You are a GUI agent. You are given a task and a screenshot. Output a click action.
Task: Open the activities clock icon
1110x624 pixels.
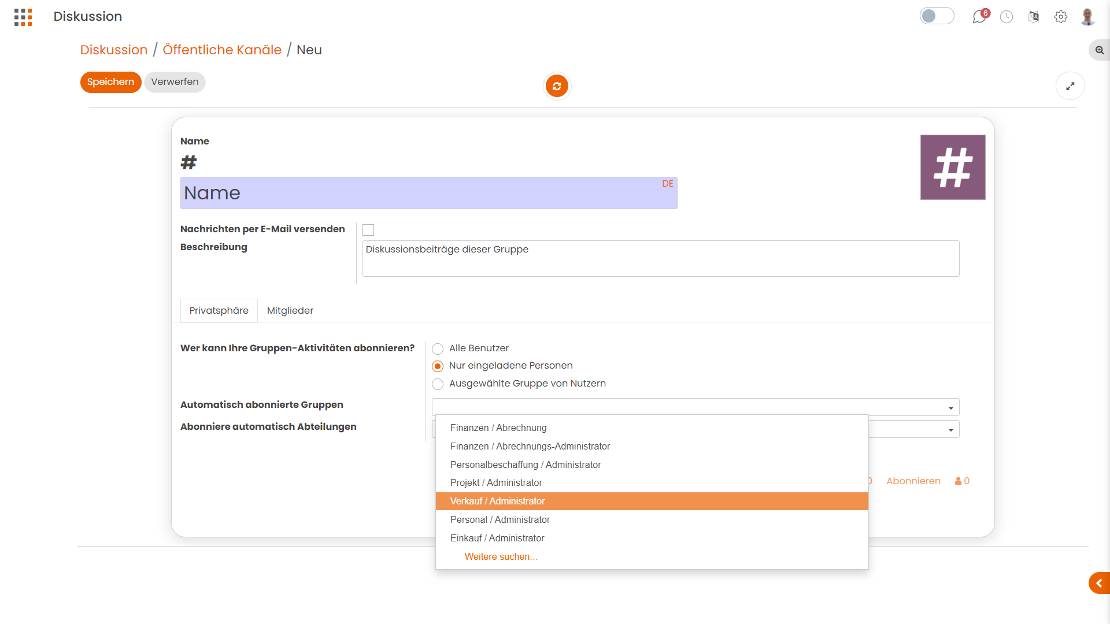point(1006,16)
